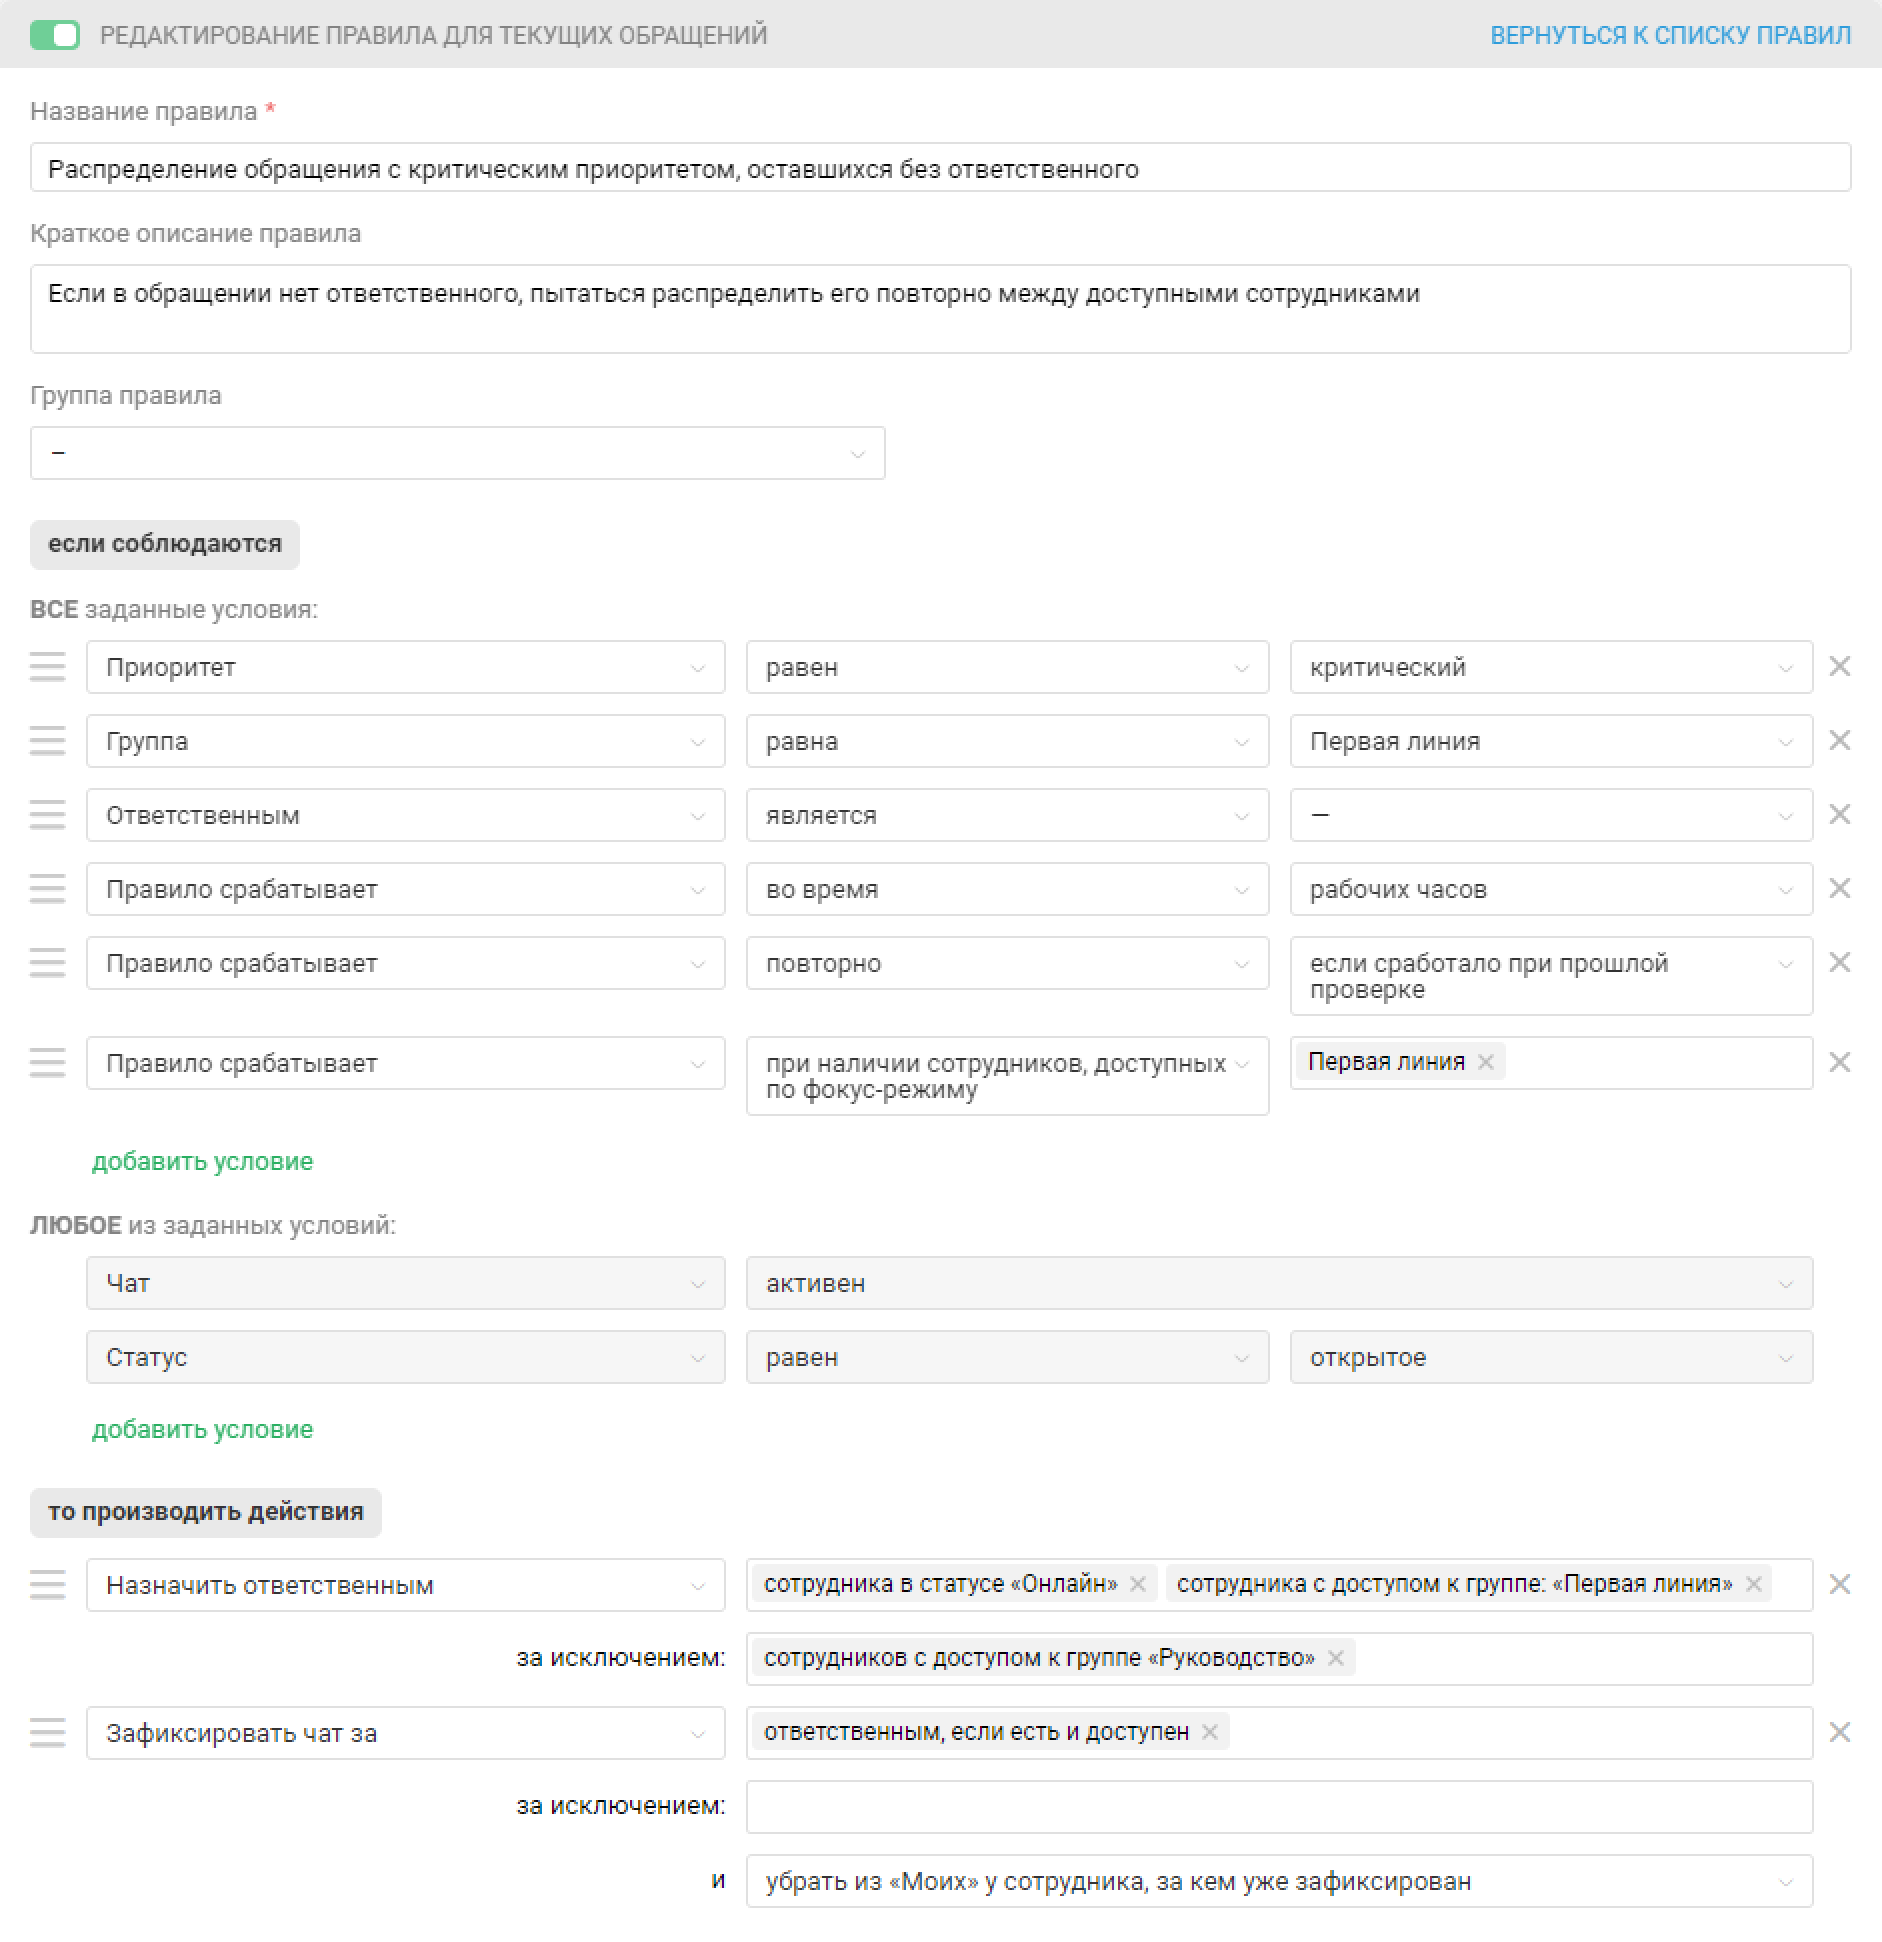The width and height of the screenshot is (1882, 1942).
Task: Open the Статус открытое value dropdown
Action: pos(1550,1357)
